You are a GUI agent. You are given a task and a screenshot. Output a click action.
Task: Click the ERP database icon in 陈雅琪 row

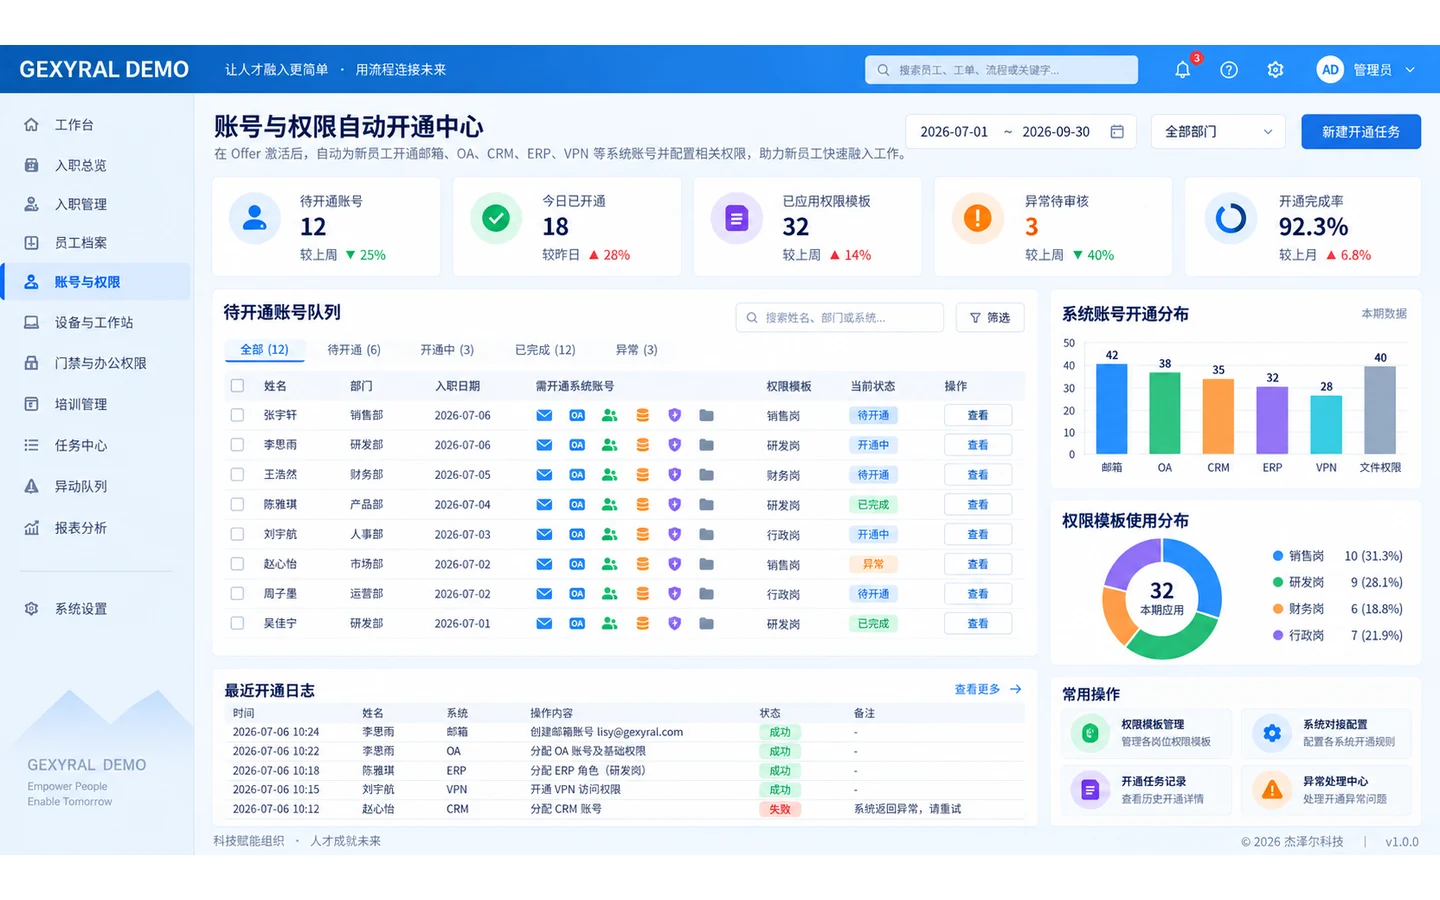point(643,505)
